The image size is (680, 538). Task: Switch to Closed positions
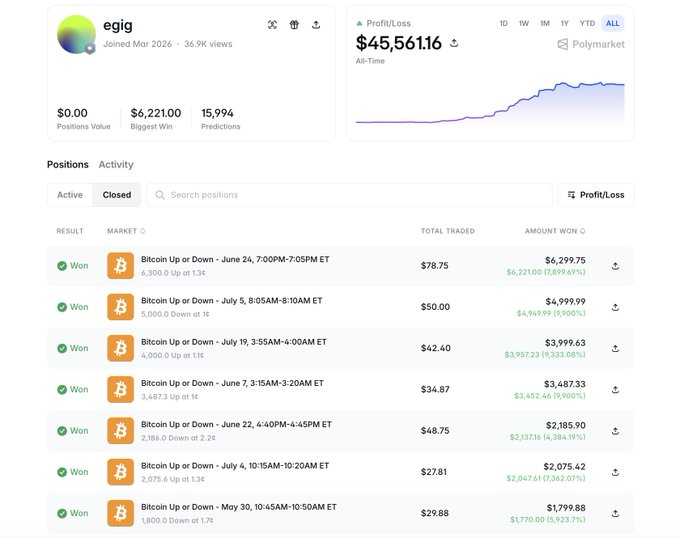[x=117, y=195]
